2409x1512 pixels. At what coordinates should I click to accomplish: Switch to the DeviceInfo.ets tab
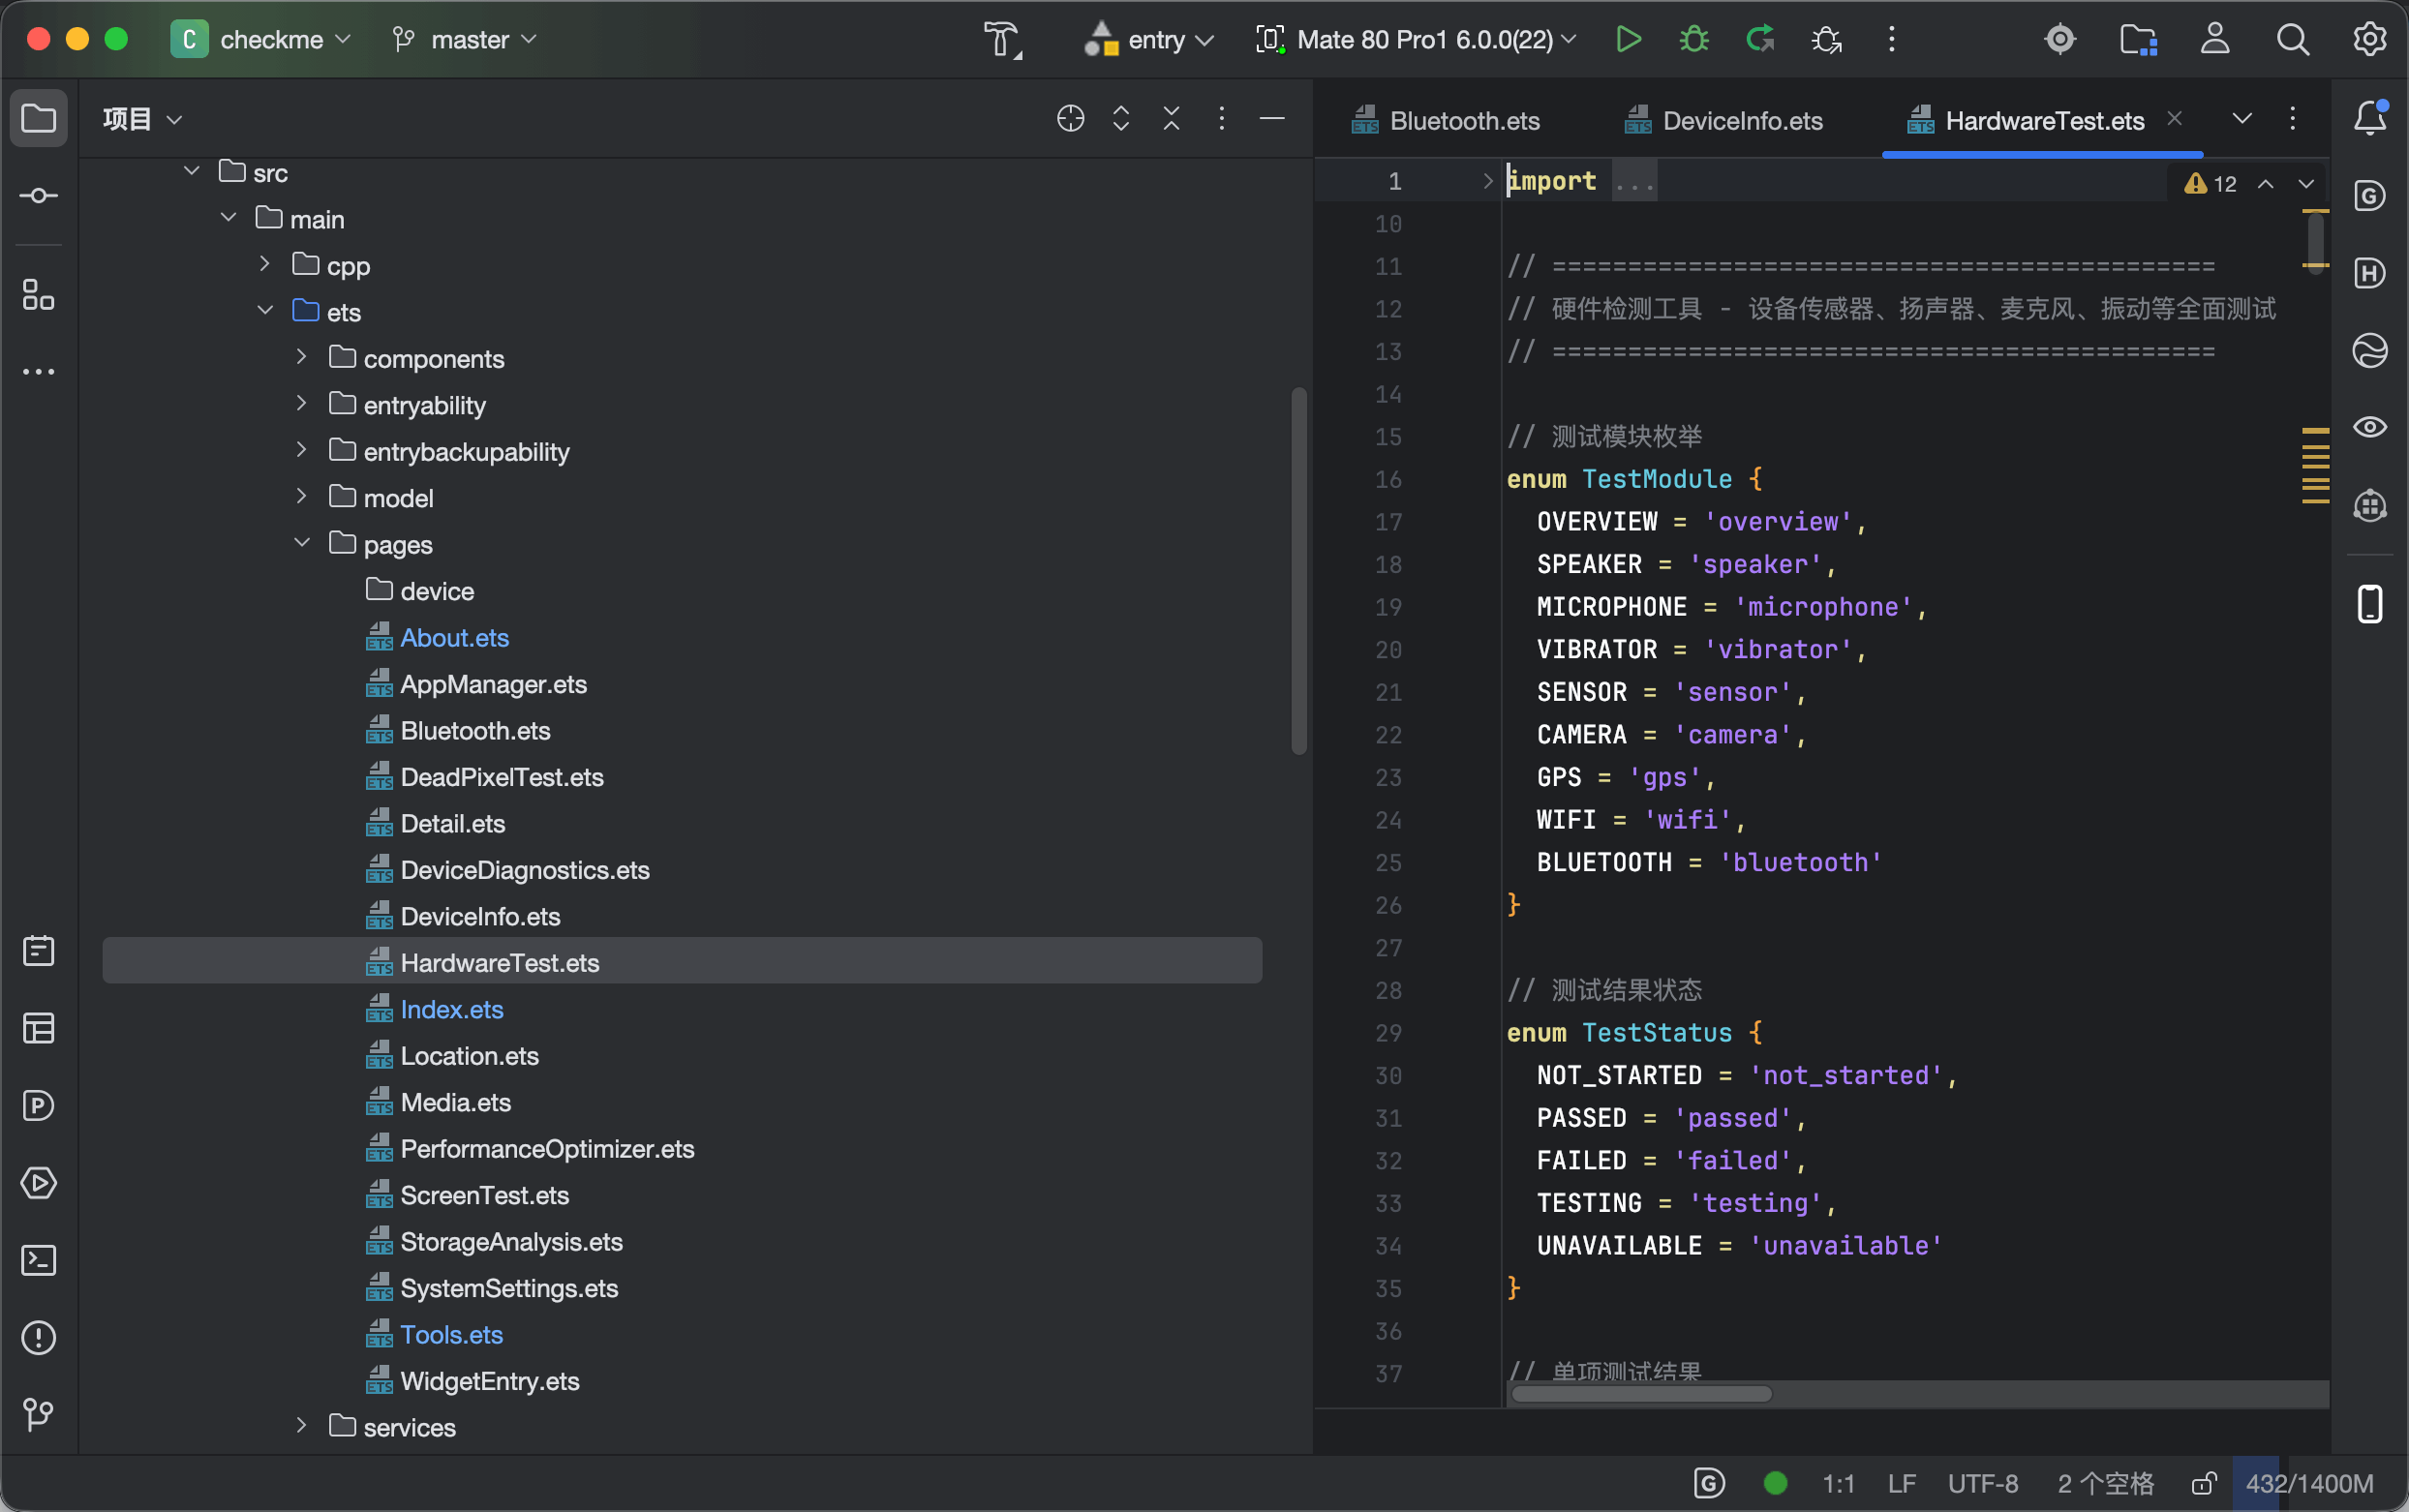pos(1723,121)
